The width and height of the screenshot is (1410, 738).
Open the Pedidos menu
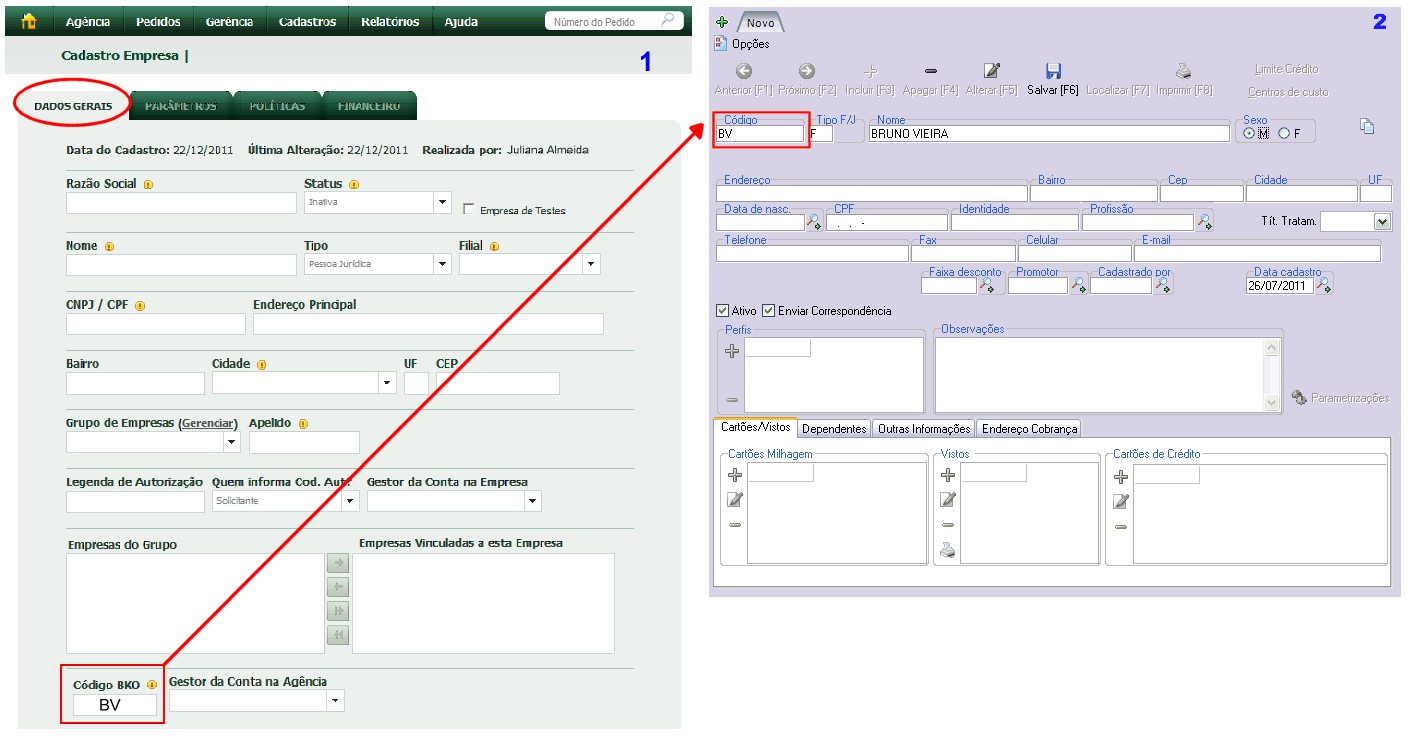[x=159, y=21]
